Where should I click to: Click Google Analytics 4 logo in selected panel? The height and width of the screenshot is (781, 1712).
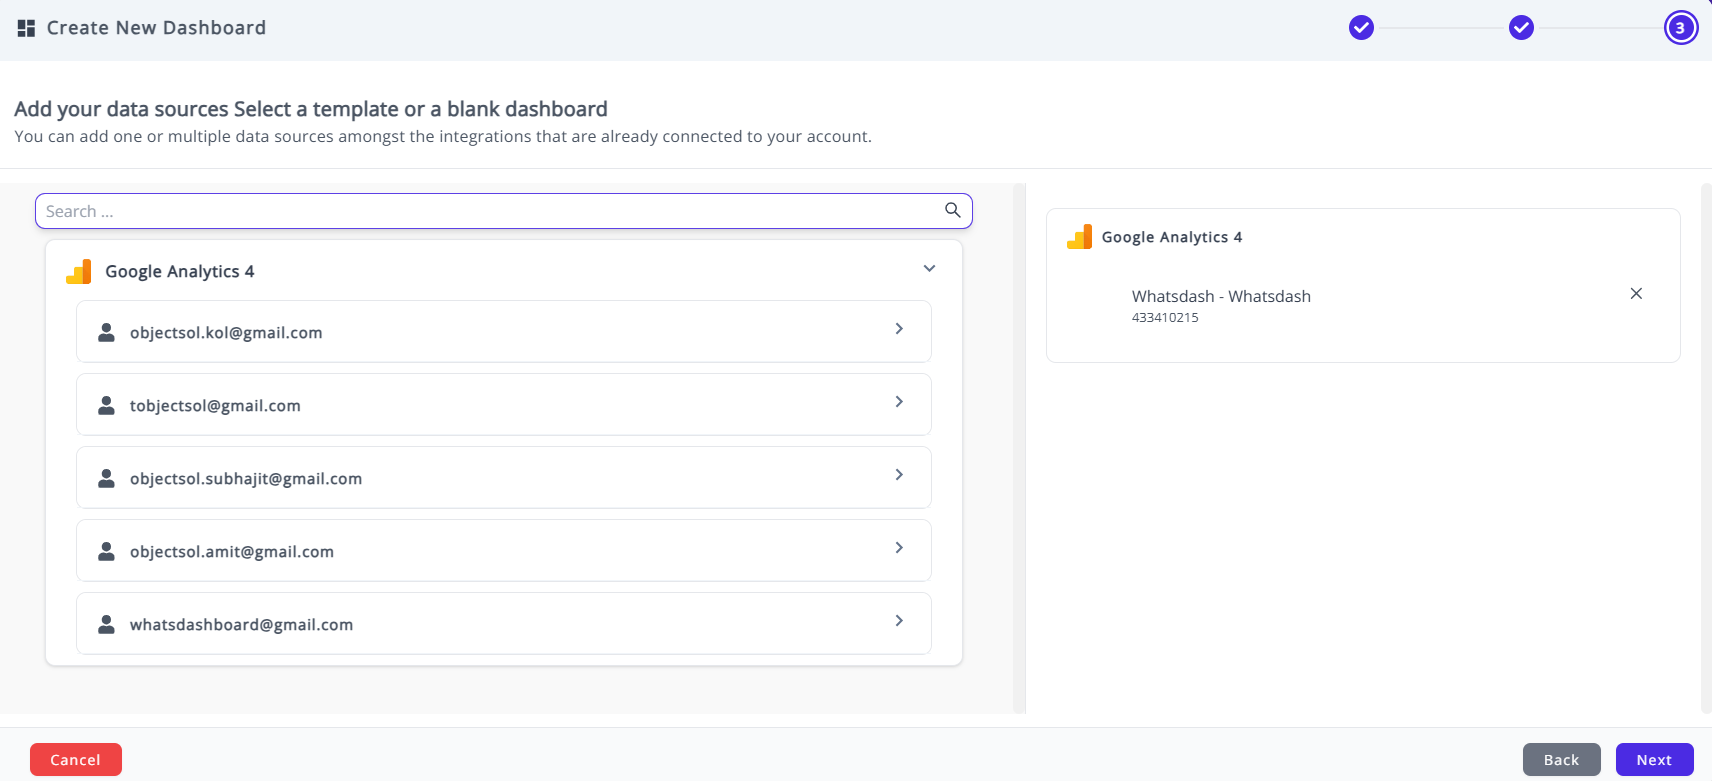click(x=1079, y=237)
